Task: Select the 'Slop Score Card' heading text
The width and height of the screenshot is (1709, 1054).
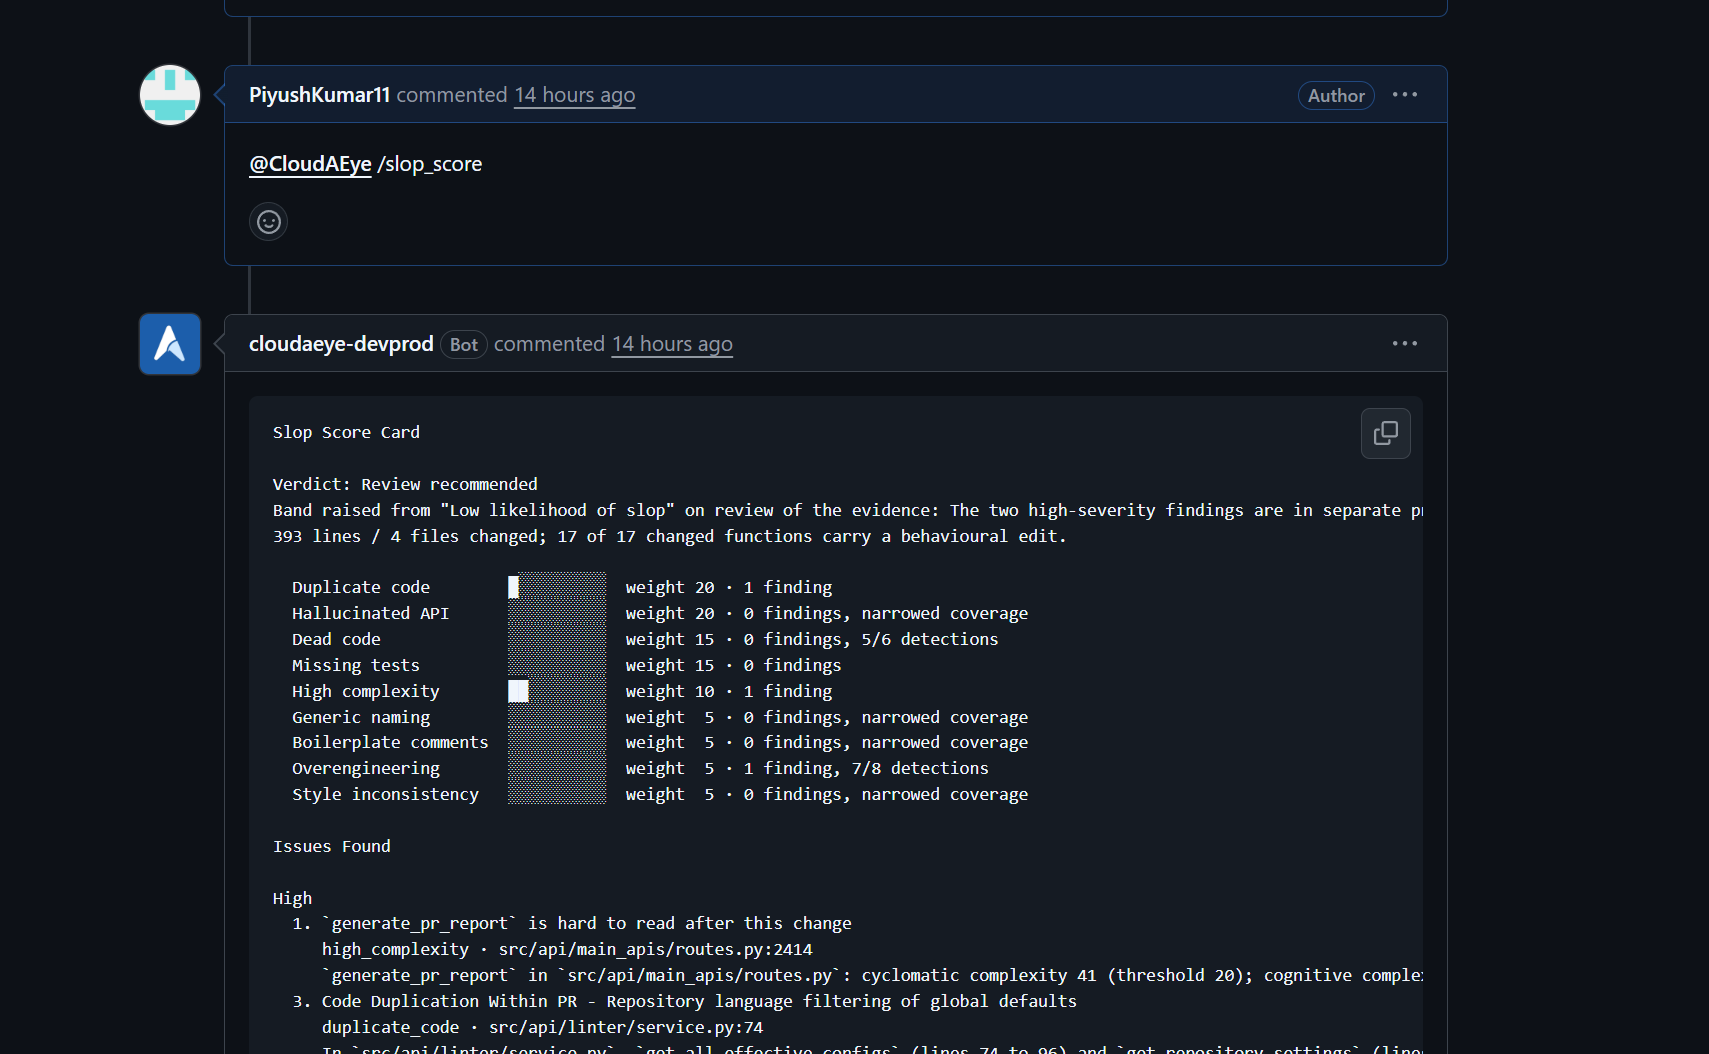Action: click(346, 432)
